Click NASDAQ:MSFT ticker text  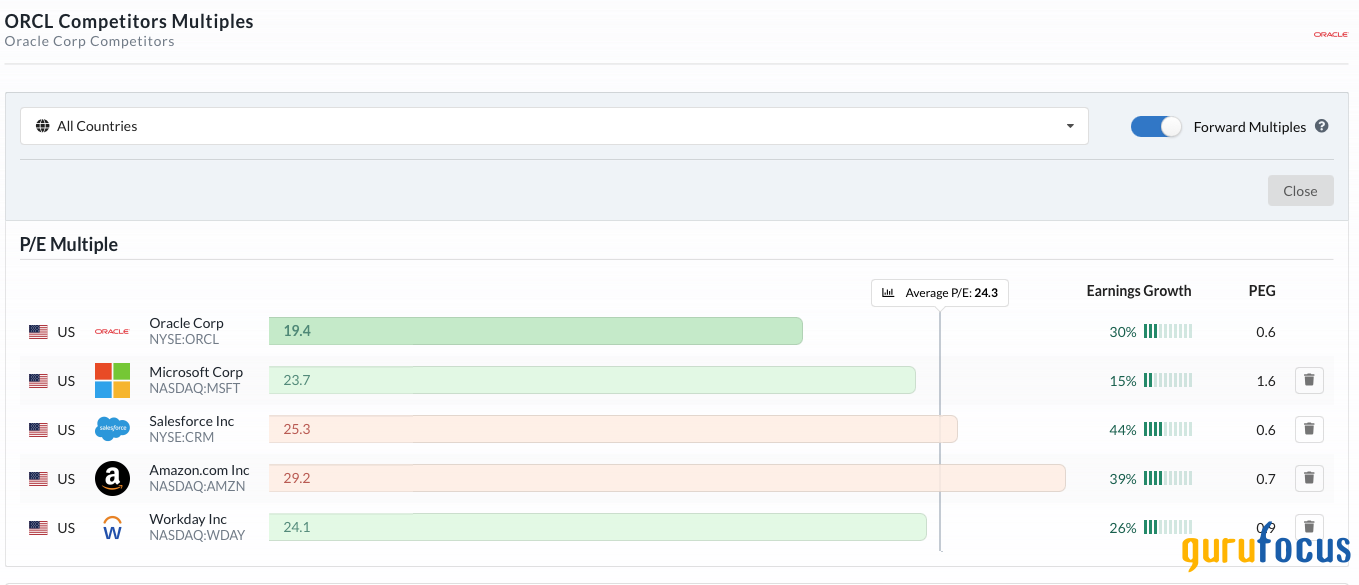pyautogui.click(x=195, y=388)
